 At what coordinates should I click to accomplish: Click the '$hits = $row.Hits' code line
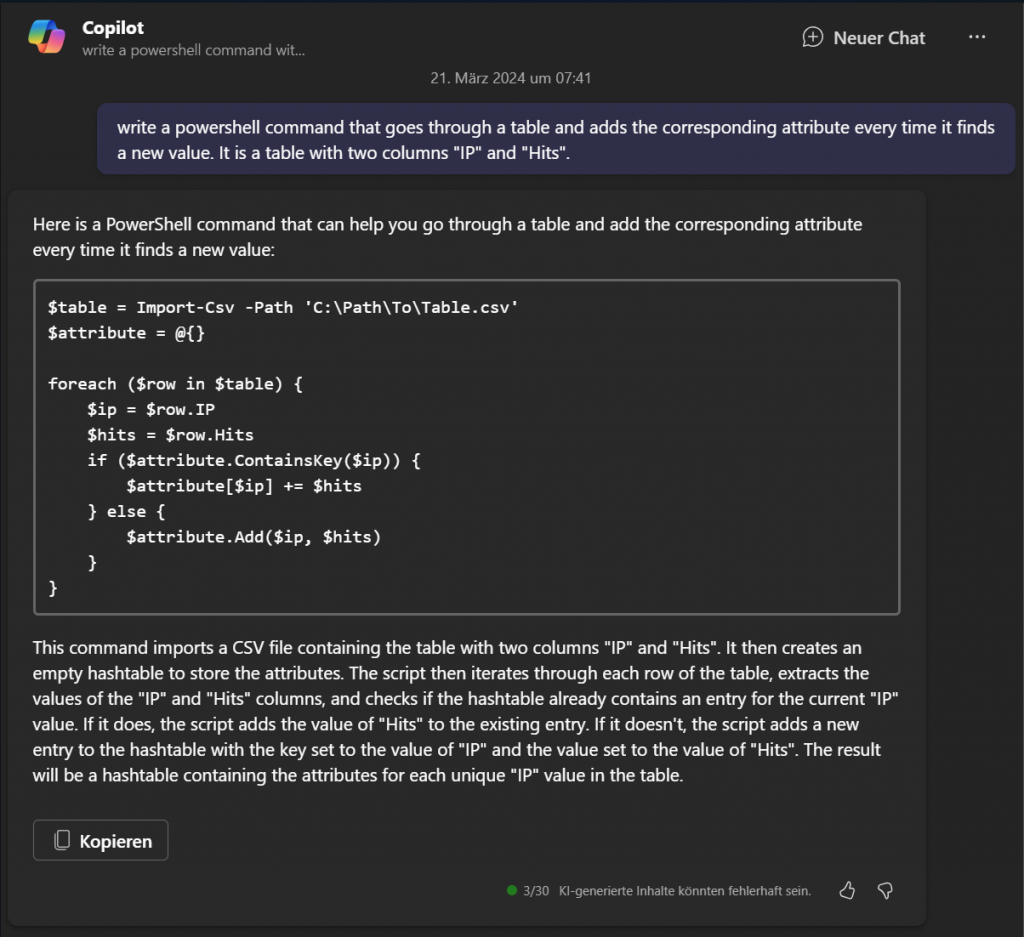tap(170, 435)
